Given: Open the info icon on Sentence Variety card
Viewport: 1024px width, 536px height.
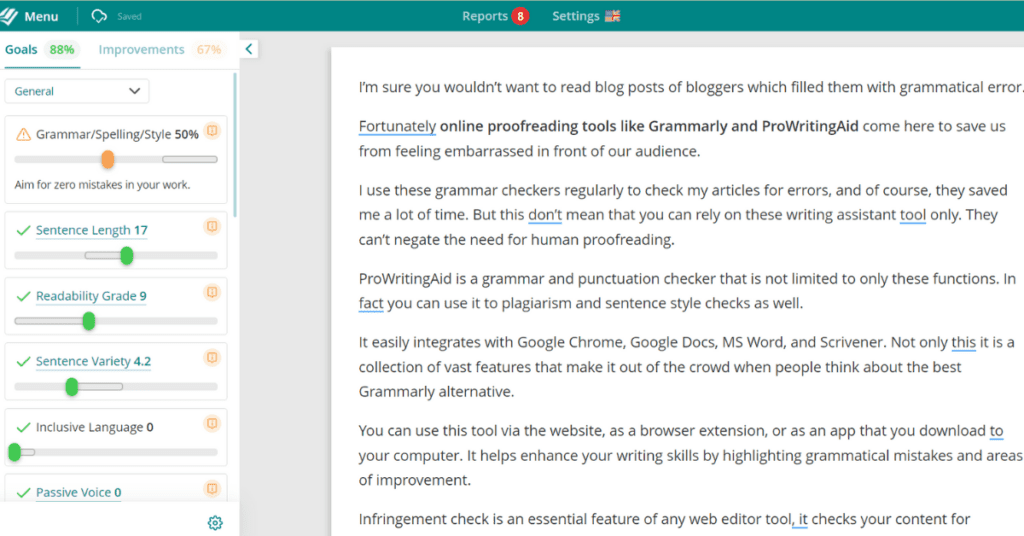Looking at the screenshot, I should point(212,358).
